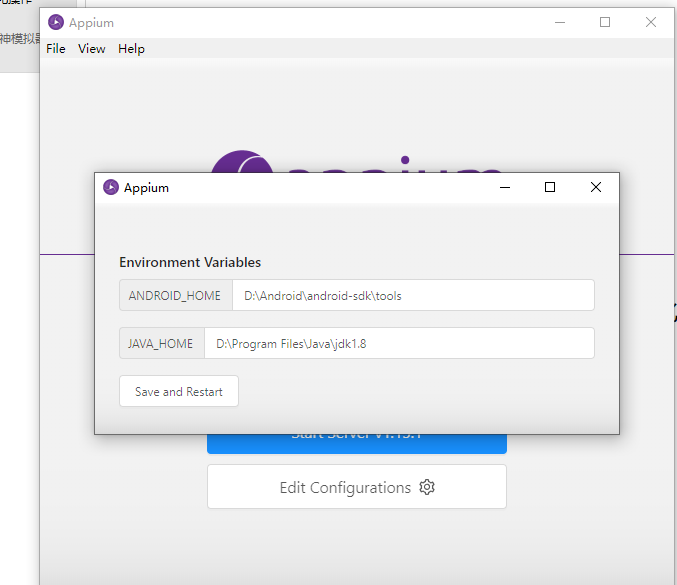677x585 pixels.
Task: Maximize the Environment Variables dialog
Action: coord(550,187)
